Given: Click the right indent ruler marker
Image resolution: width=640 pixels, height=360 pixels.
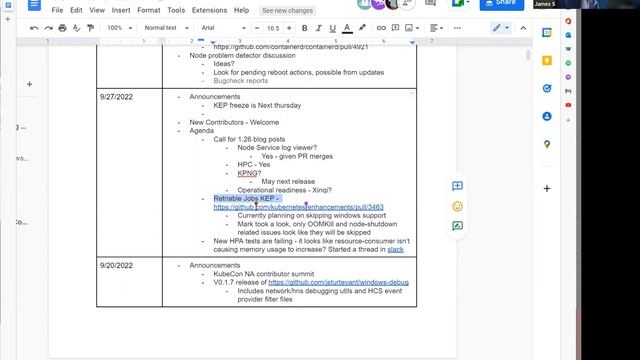Looking at the screenshot, I should (412, 42).
